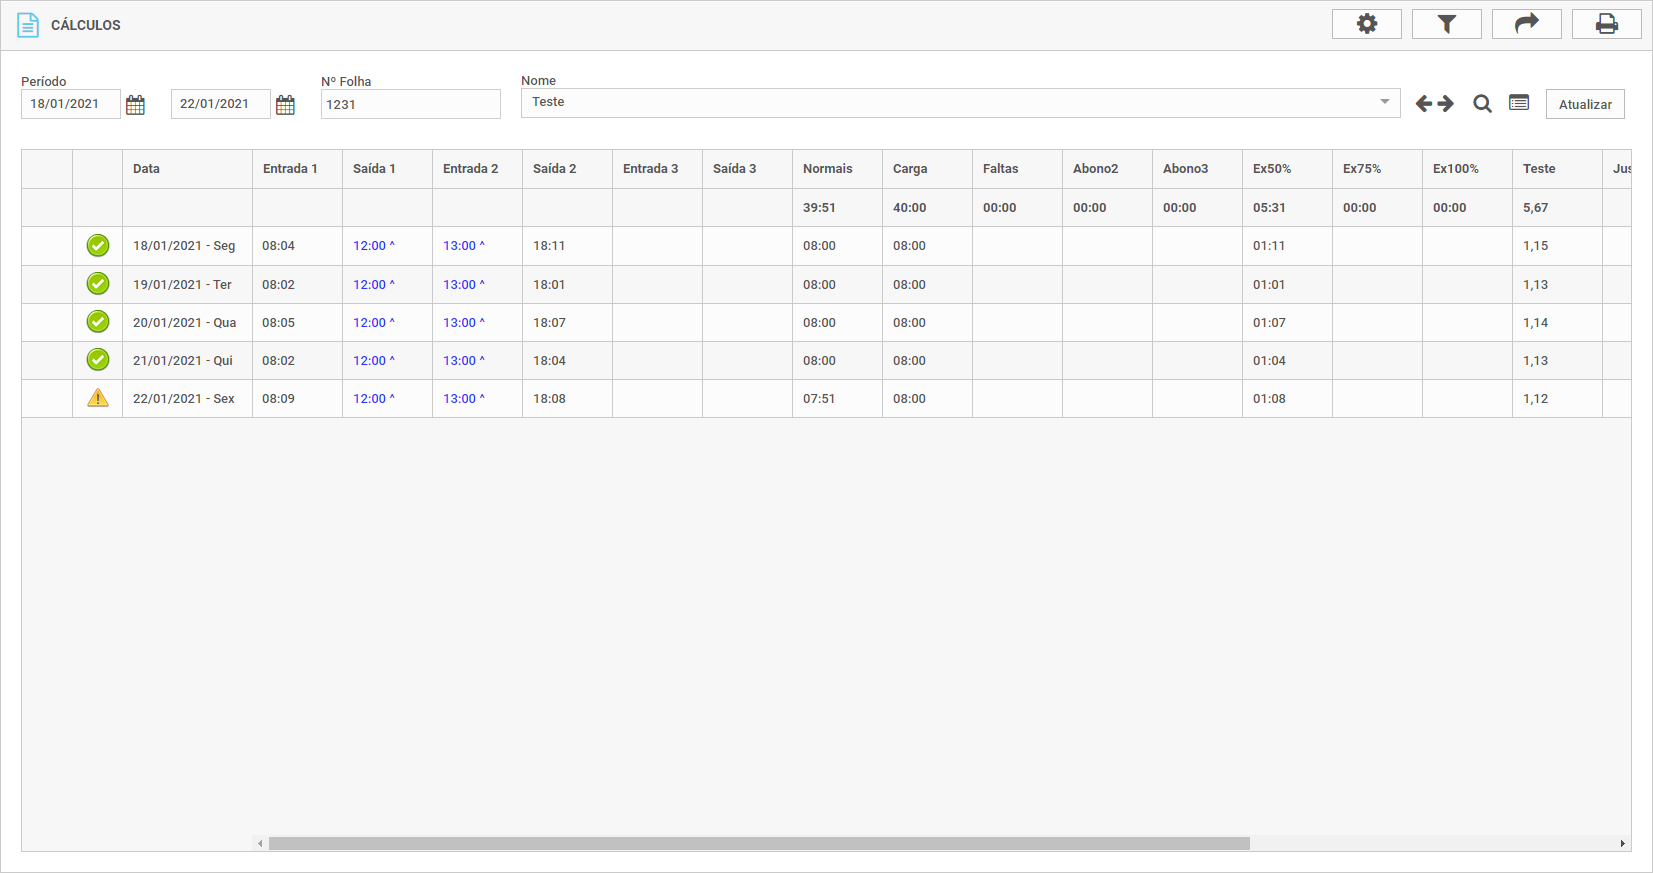
Task: Click the blue 12:00 Saída 1 on 19/01/2021
Action: pos(369,285)
